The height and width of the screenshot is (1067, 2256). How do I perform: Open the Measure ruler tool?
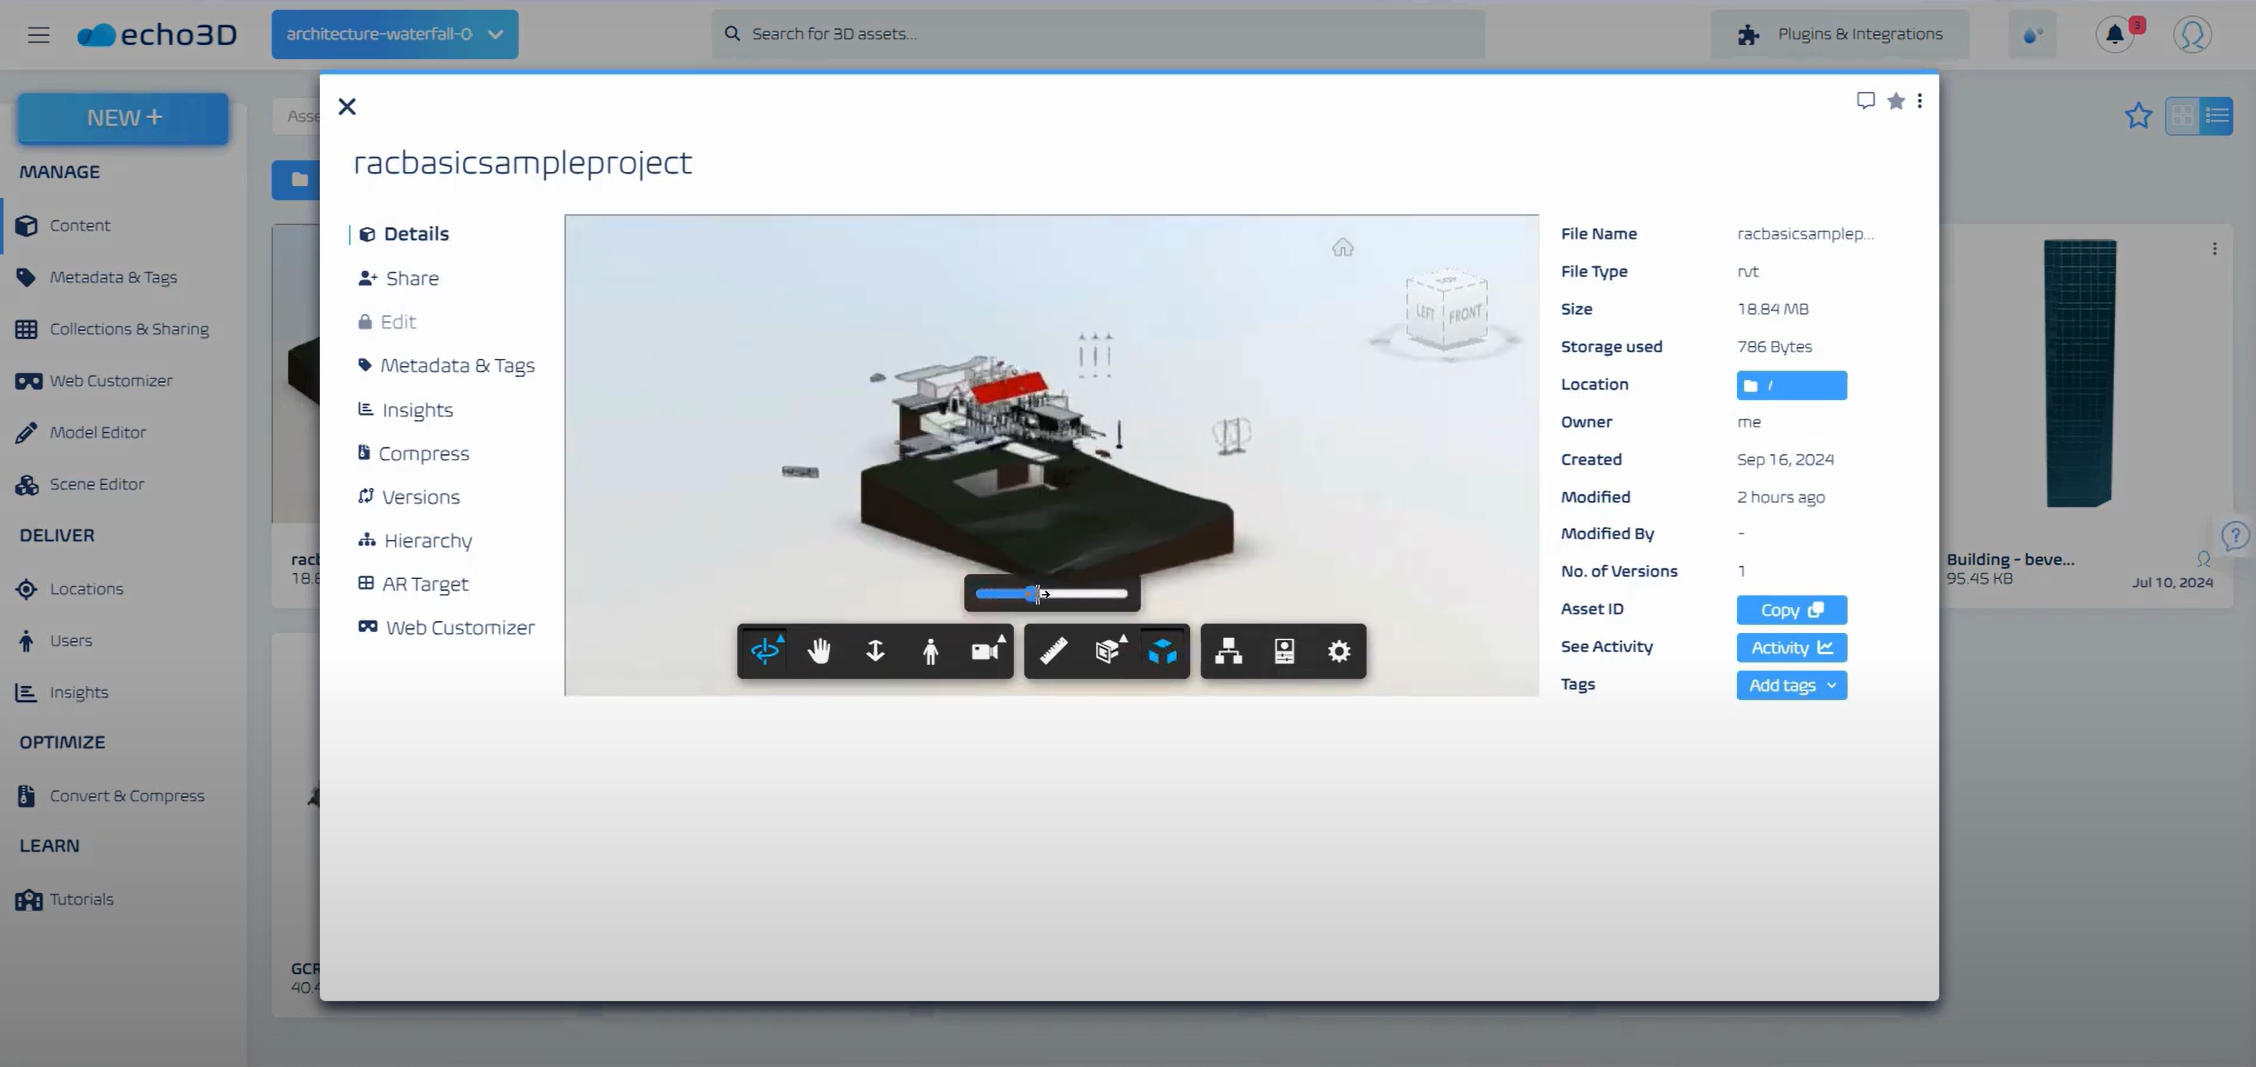point(1053,651)
